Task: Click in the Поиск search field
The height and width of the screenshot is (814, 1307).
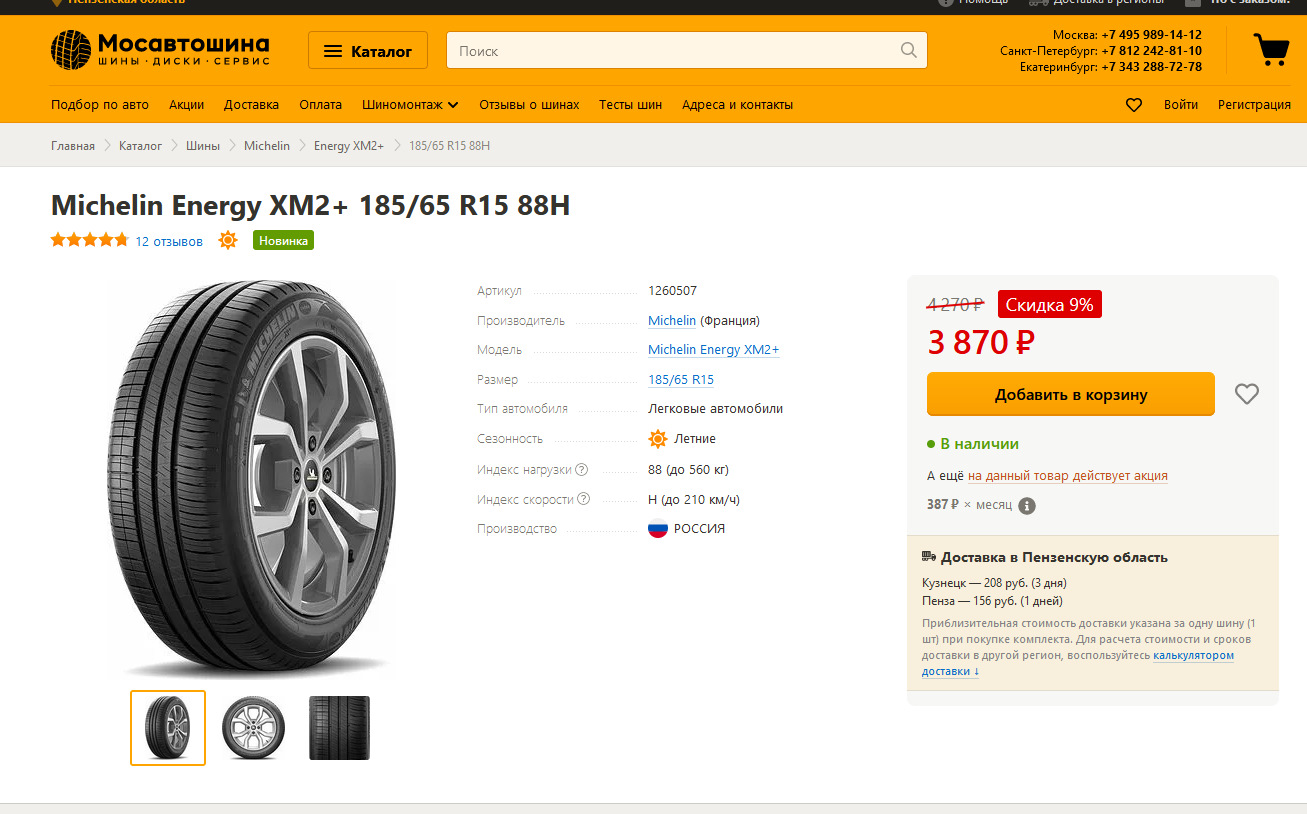Action: pos(670,51)
